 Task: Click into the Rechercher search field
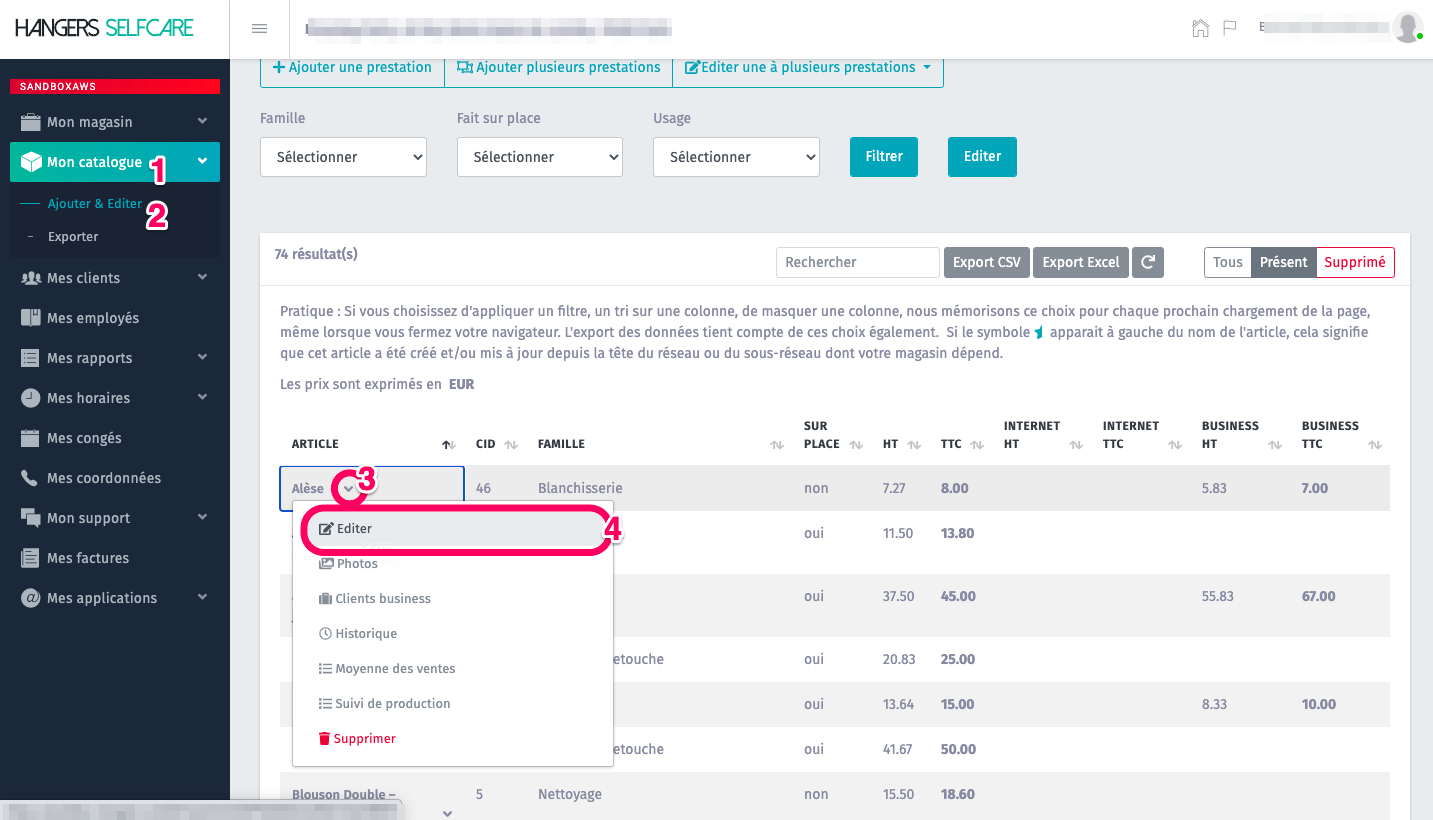click(857, 262)
